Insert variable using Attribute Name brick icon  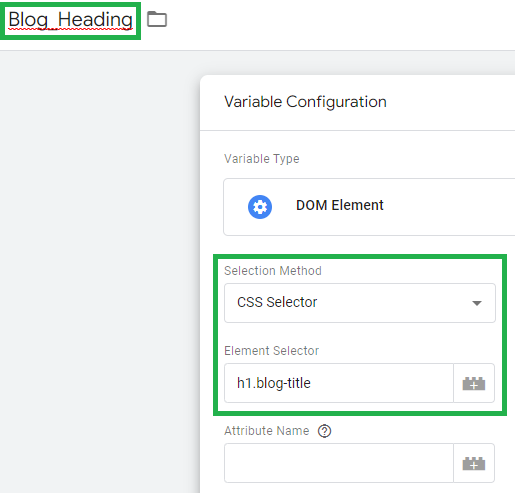474,463
